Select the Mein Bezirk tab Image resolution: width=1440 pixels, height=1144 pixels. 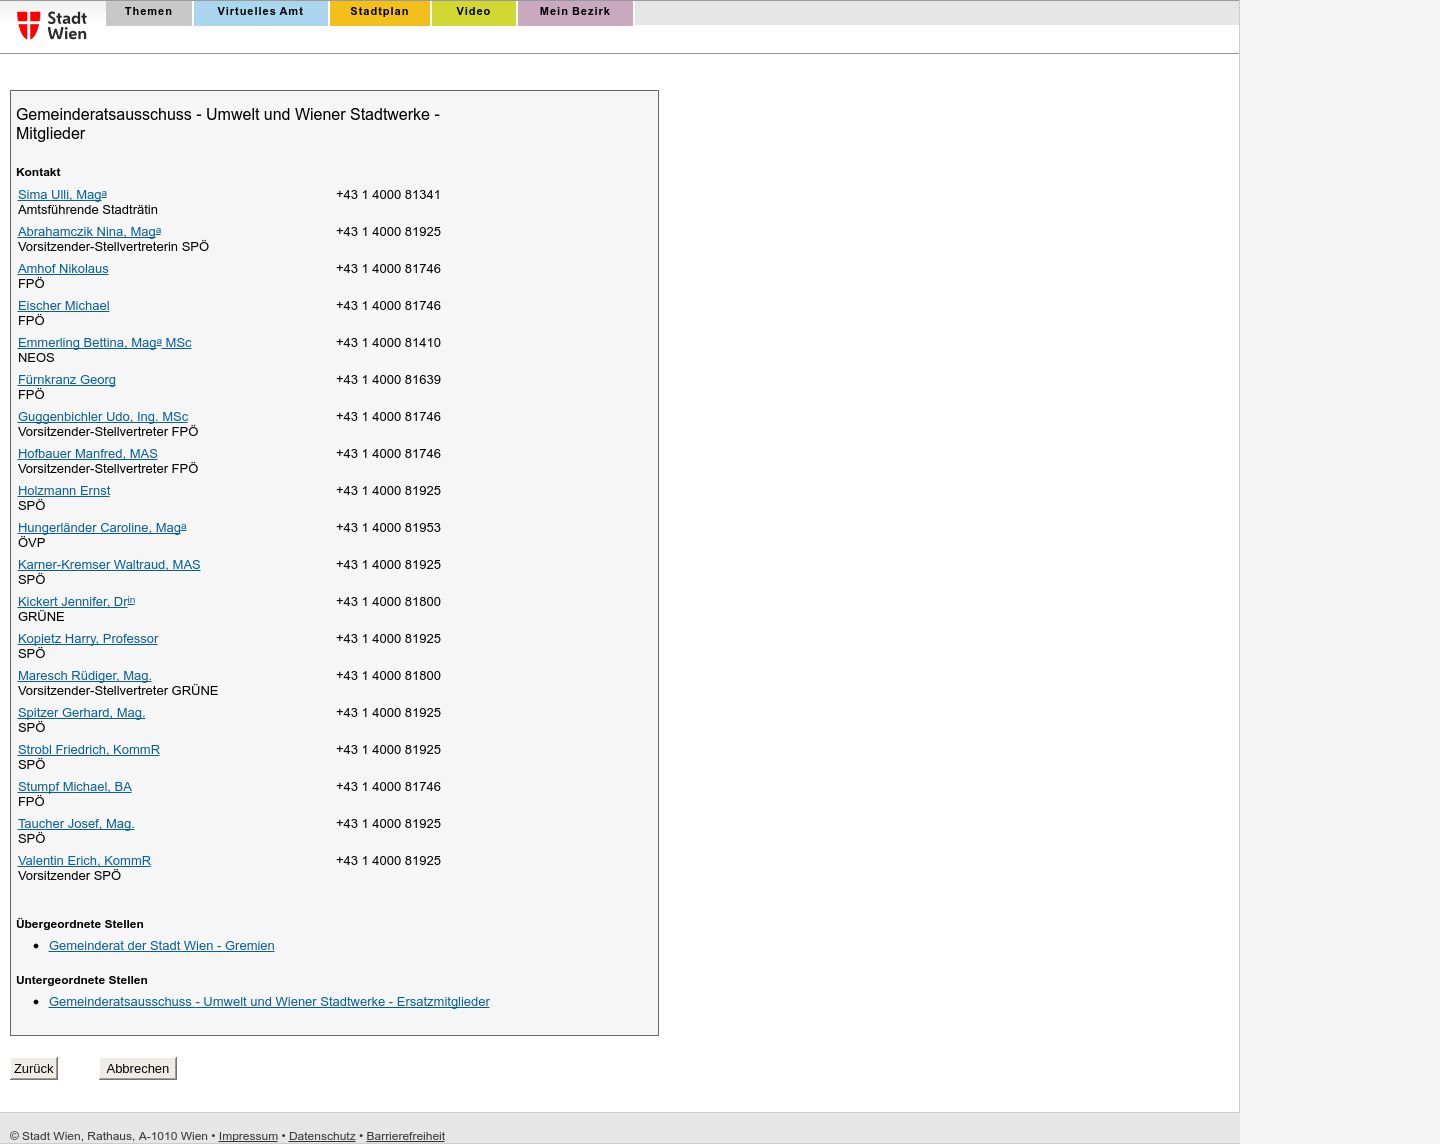(x=575, y=12)
